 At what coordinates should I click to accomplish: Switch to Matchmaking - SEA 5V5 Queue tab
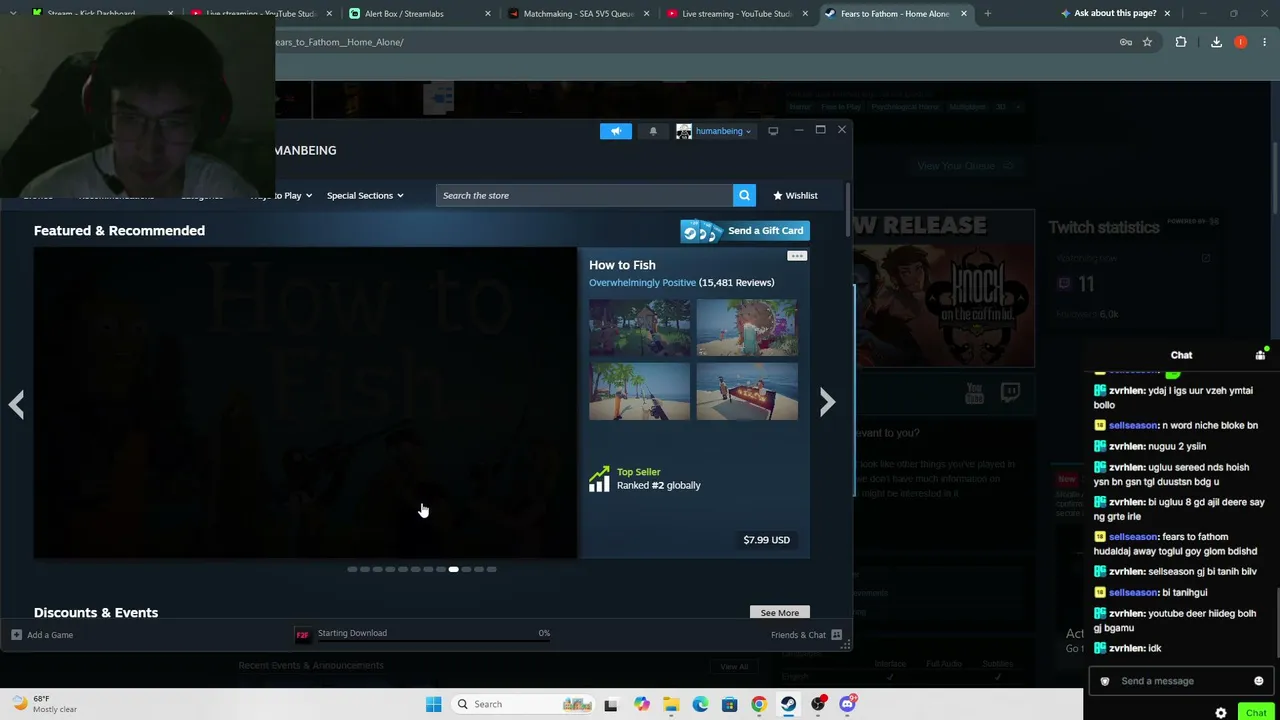point(577,14)
